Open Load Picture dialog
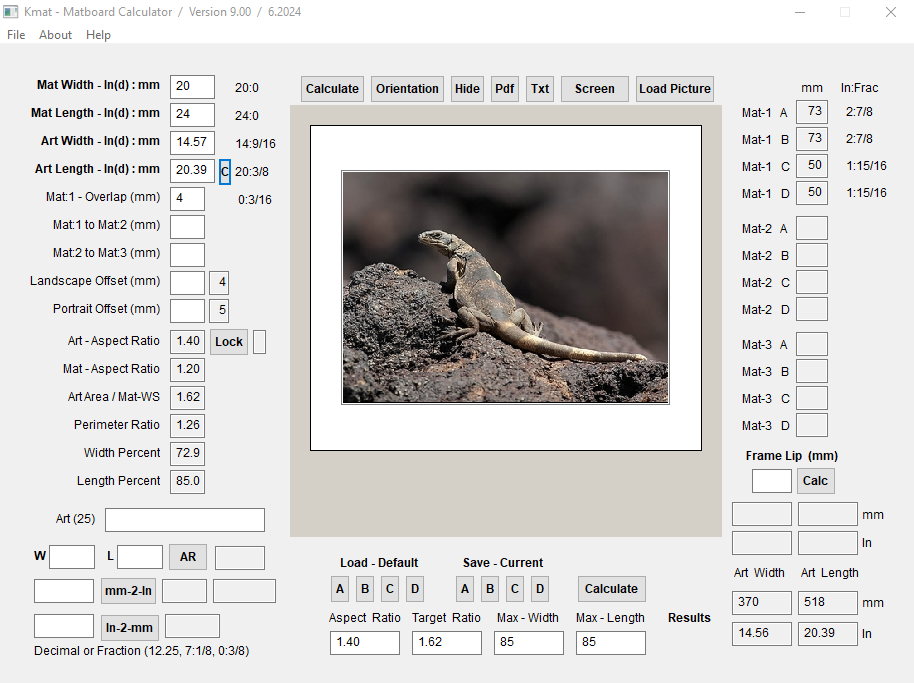Screen dimensions: 914x683 coord(675,89)
